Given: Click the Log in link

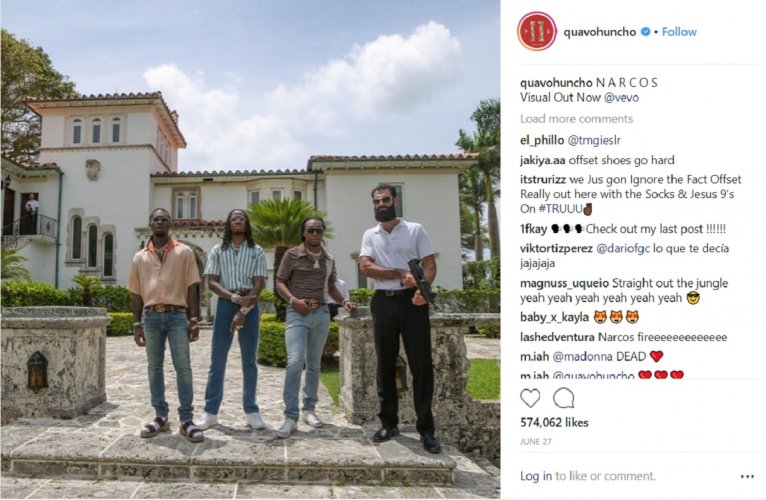Looking at the screenshot, I should click(x=536, y=476).
